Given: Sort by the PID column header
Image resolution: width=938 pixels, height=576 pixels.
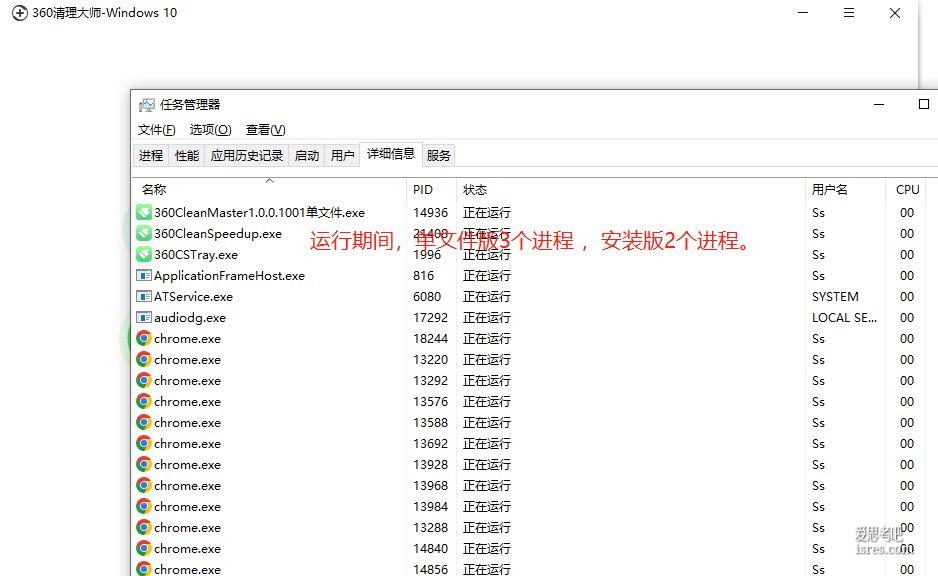Looking at the screenshot, I should pos(431,190).
